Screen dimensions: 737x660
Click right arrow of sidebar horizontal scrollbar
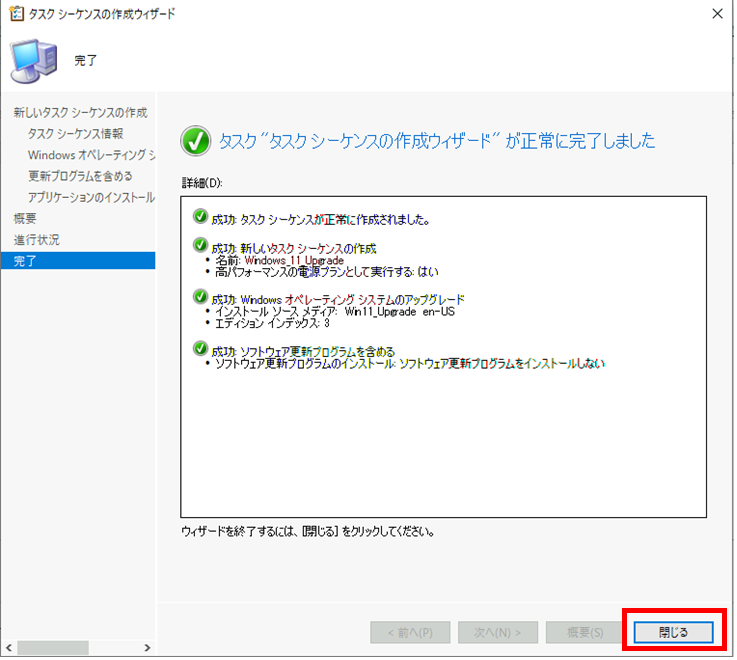(147, 647)
